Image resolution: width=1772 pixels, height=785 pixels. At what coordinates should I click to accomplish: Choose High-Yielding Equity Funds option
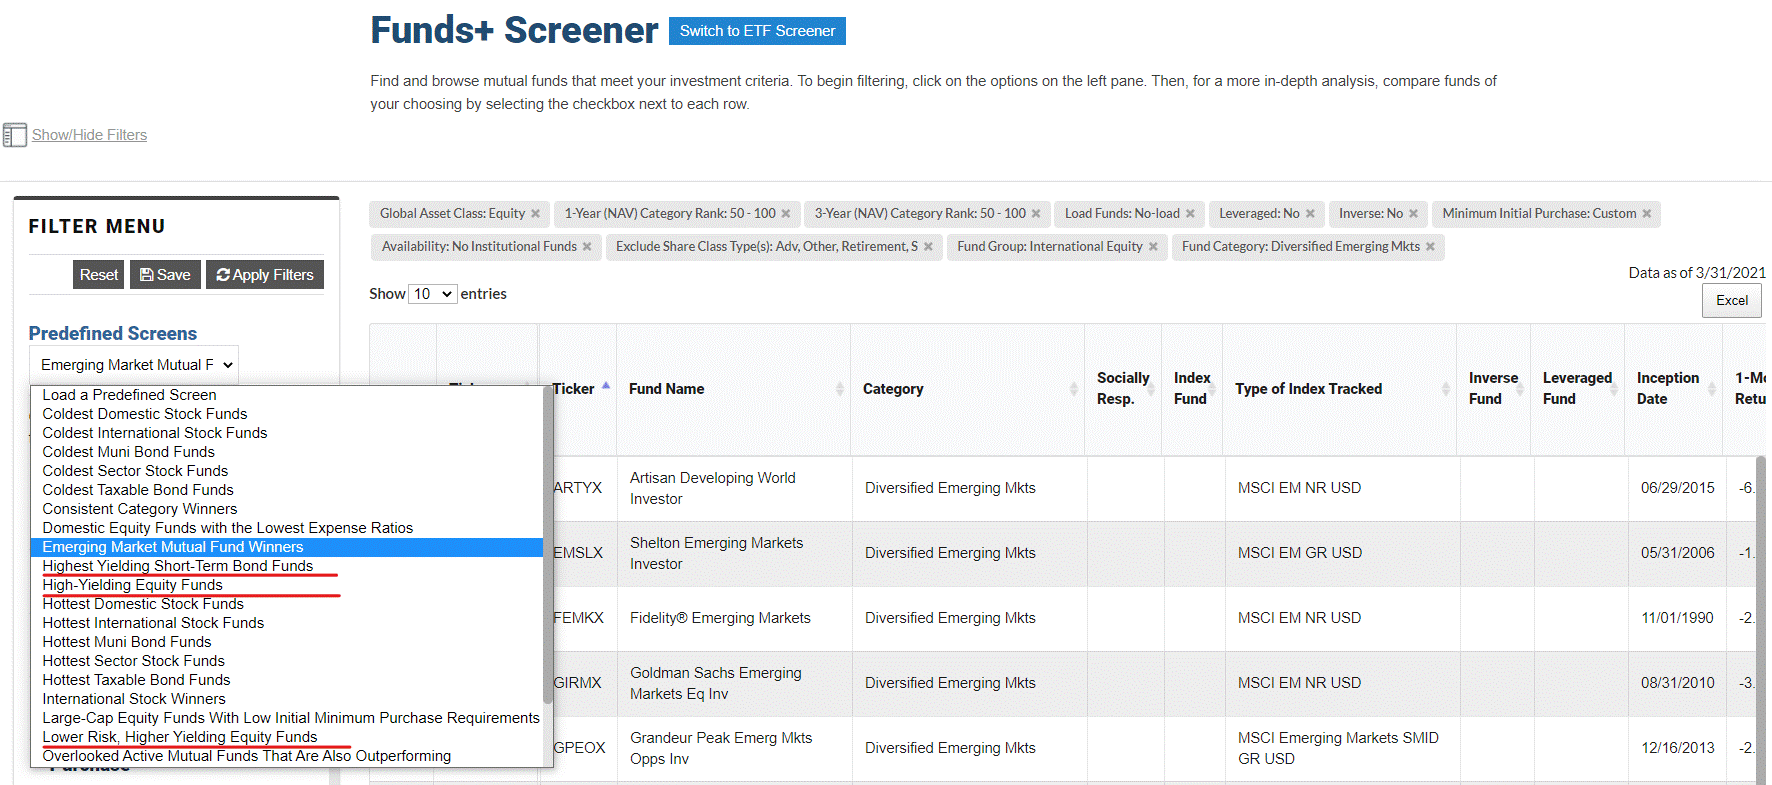pos(287,585)
